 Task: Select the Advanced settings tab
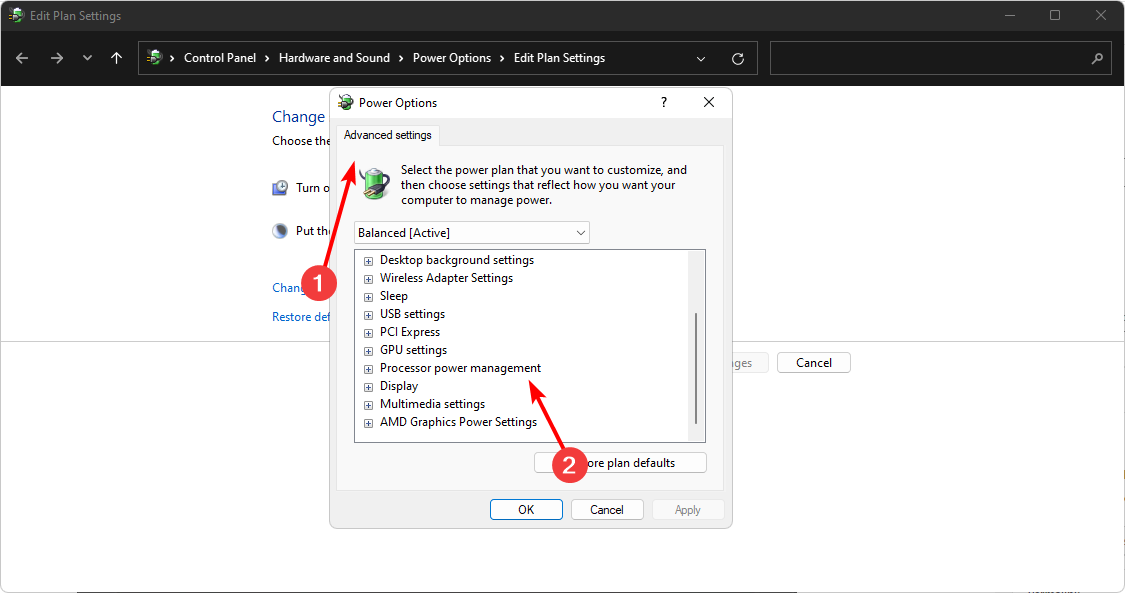(x=387, y=135)
